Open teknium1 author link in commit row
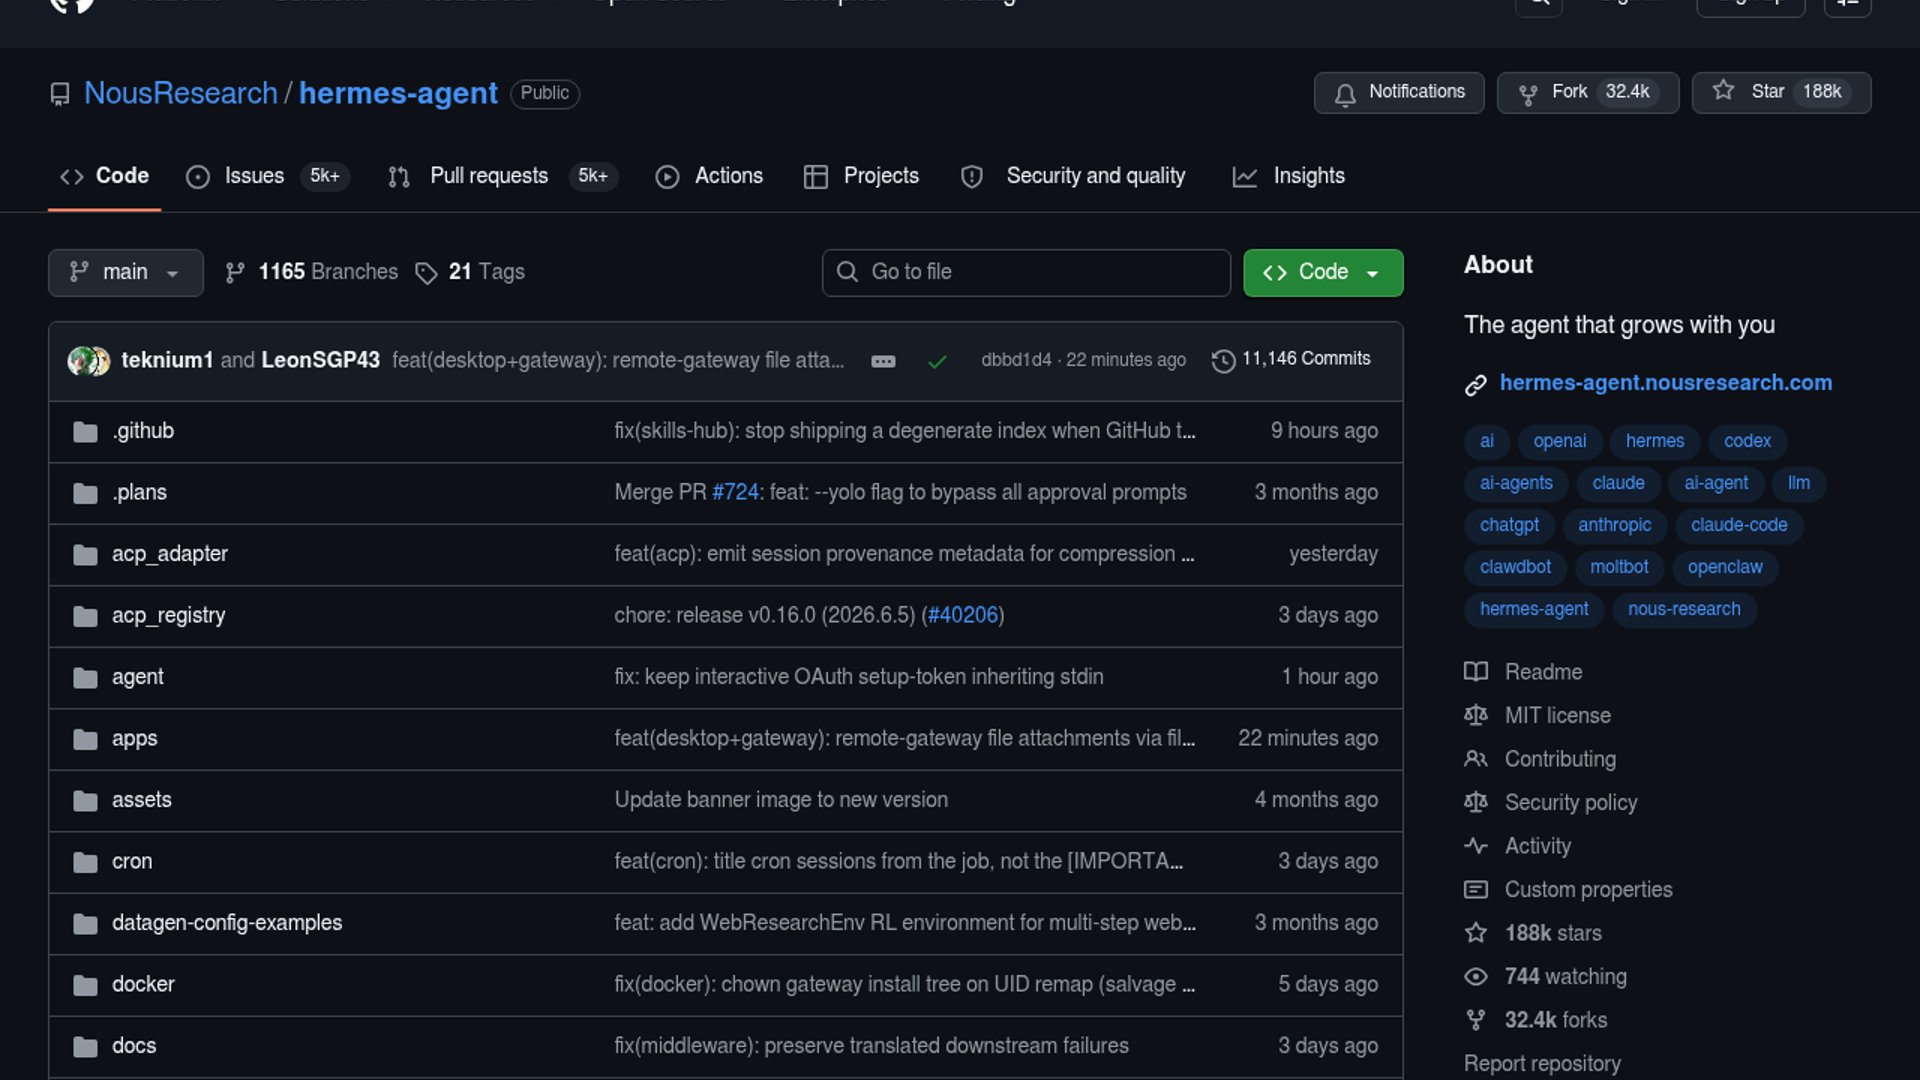This screenshot has width=1920, height=1080. tap(167, 361)
